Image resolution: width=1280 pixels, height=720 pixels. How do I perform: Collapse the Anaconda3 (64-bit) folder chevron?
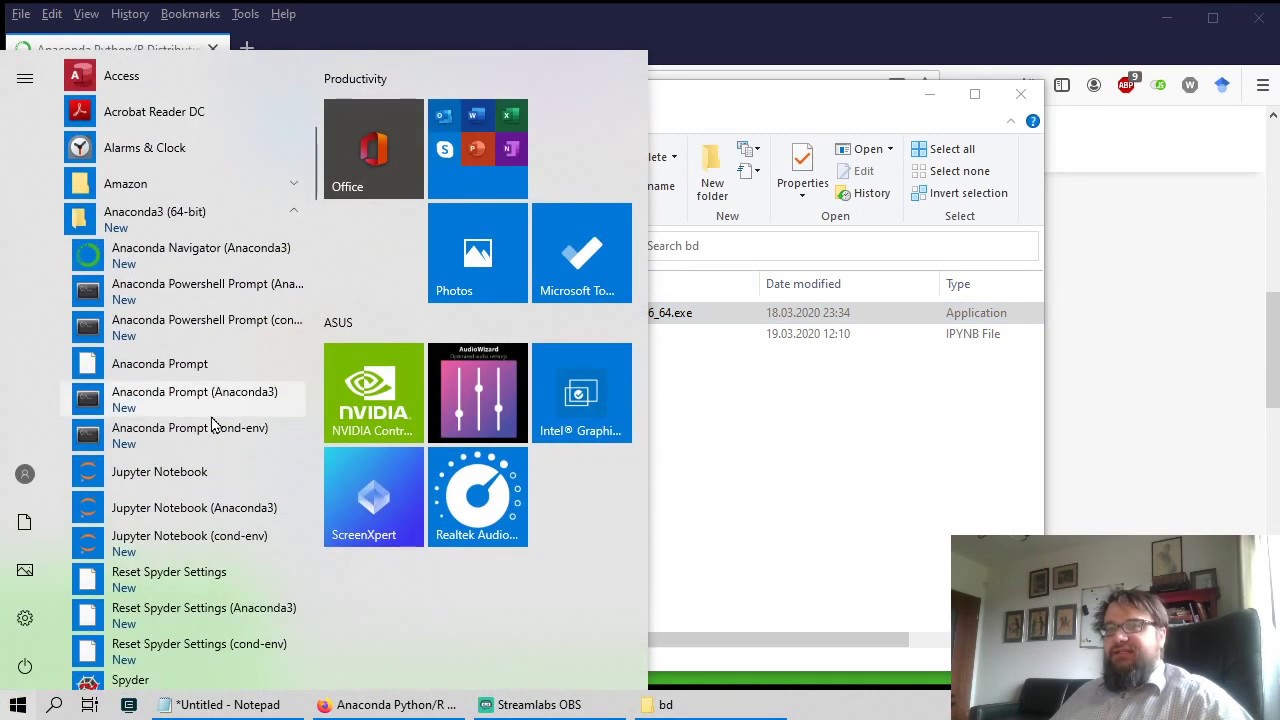pyautogui.click(x=294, y=211)
